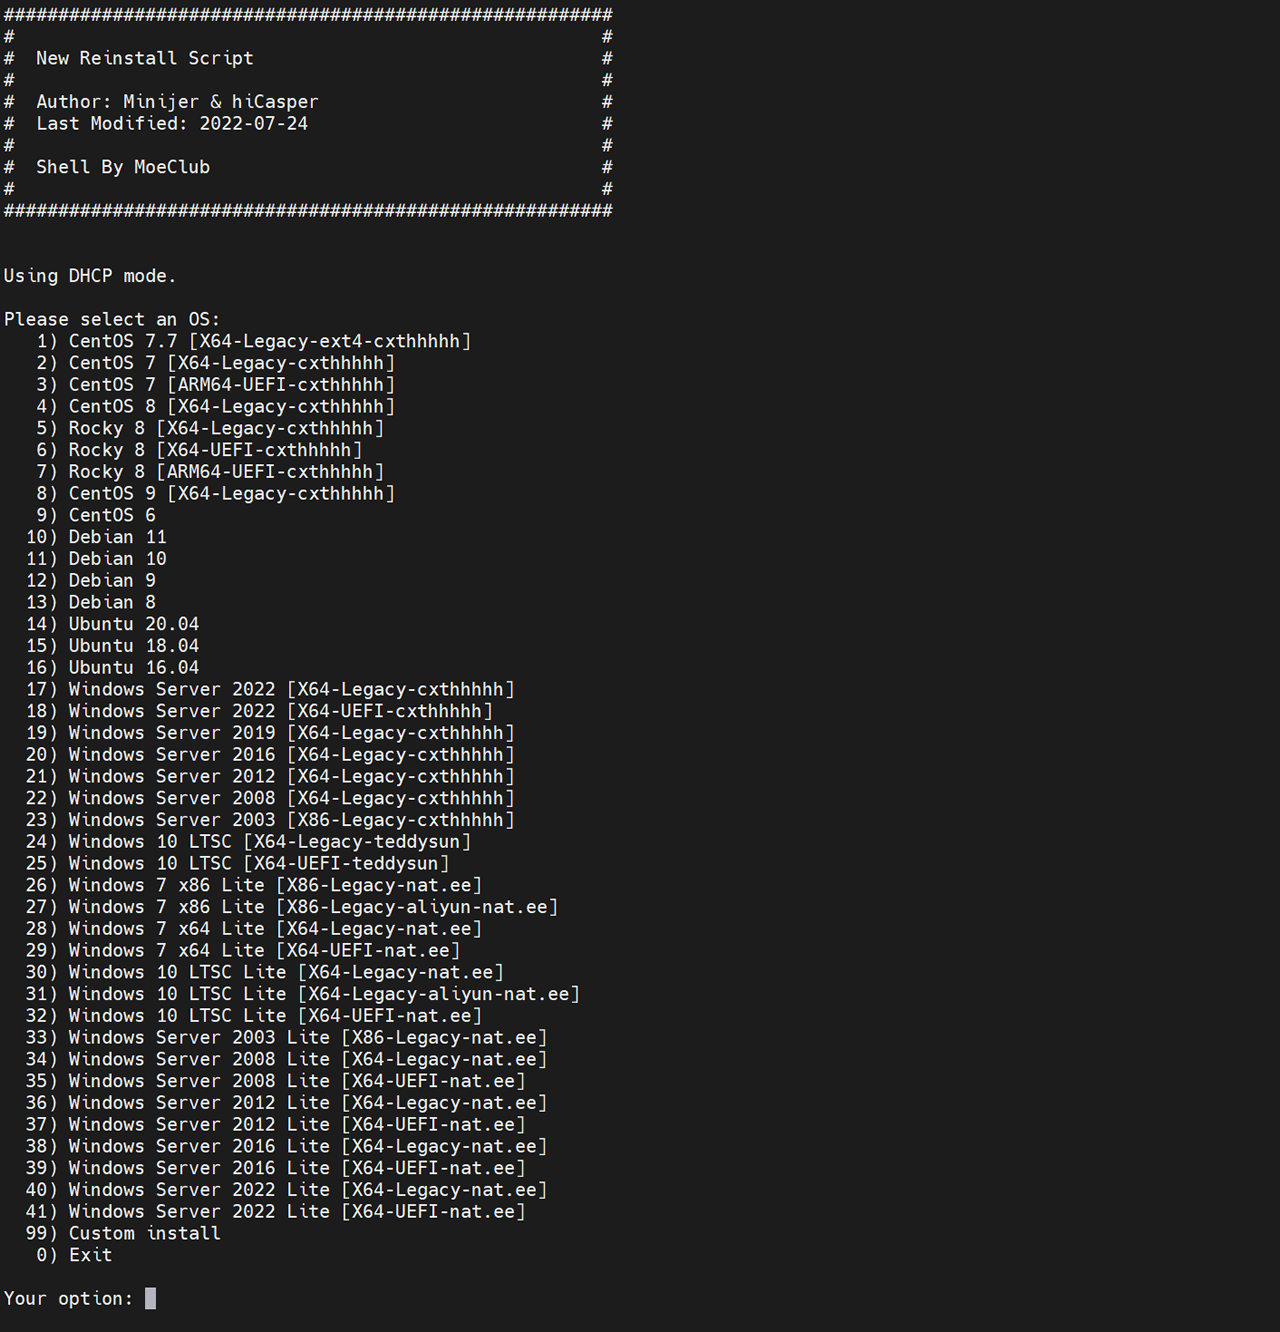Click the 'Shell By MoeClub' header text
Image resolution: width=1280 pixels, height=1332 pixels.
tap(123, 167)
